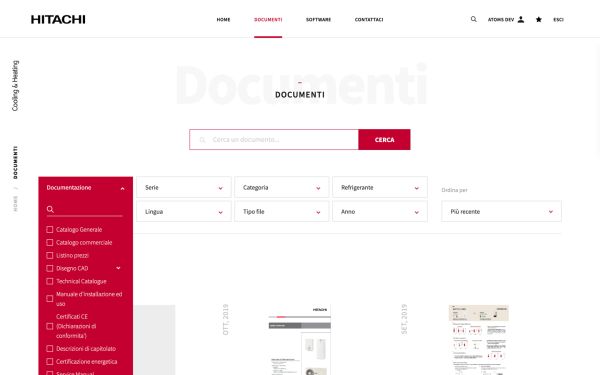Open the header search magnifier icon
The width and height of the screenshot is (600, 375).
pos(474,19)
